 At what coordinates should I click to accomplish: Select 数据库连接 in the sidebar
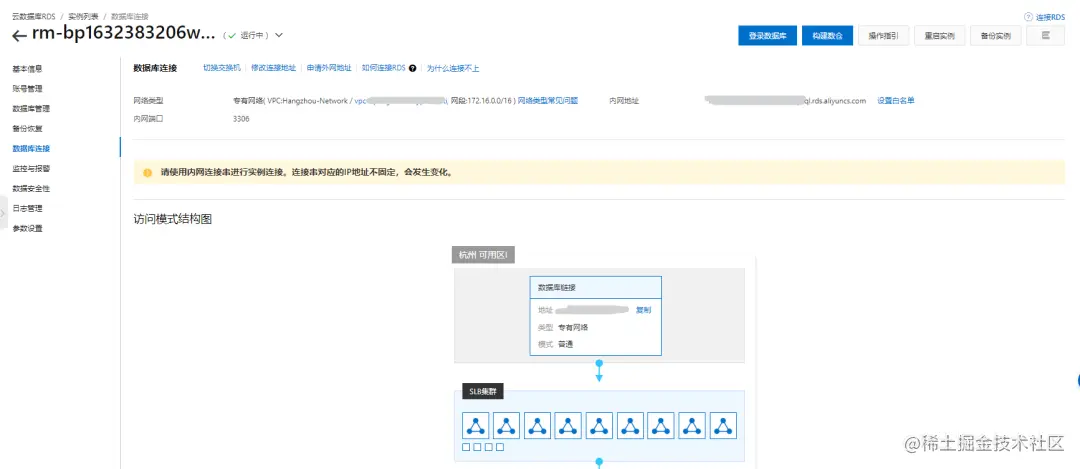coord(31,149)
